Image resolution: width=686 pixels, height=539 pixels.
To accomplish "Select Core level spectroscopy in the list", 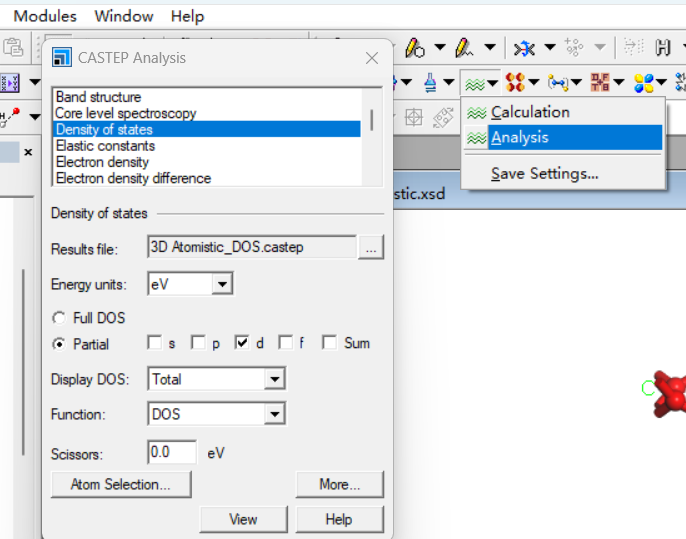I will coord(207,113).
